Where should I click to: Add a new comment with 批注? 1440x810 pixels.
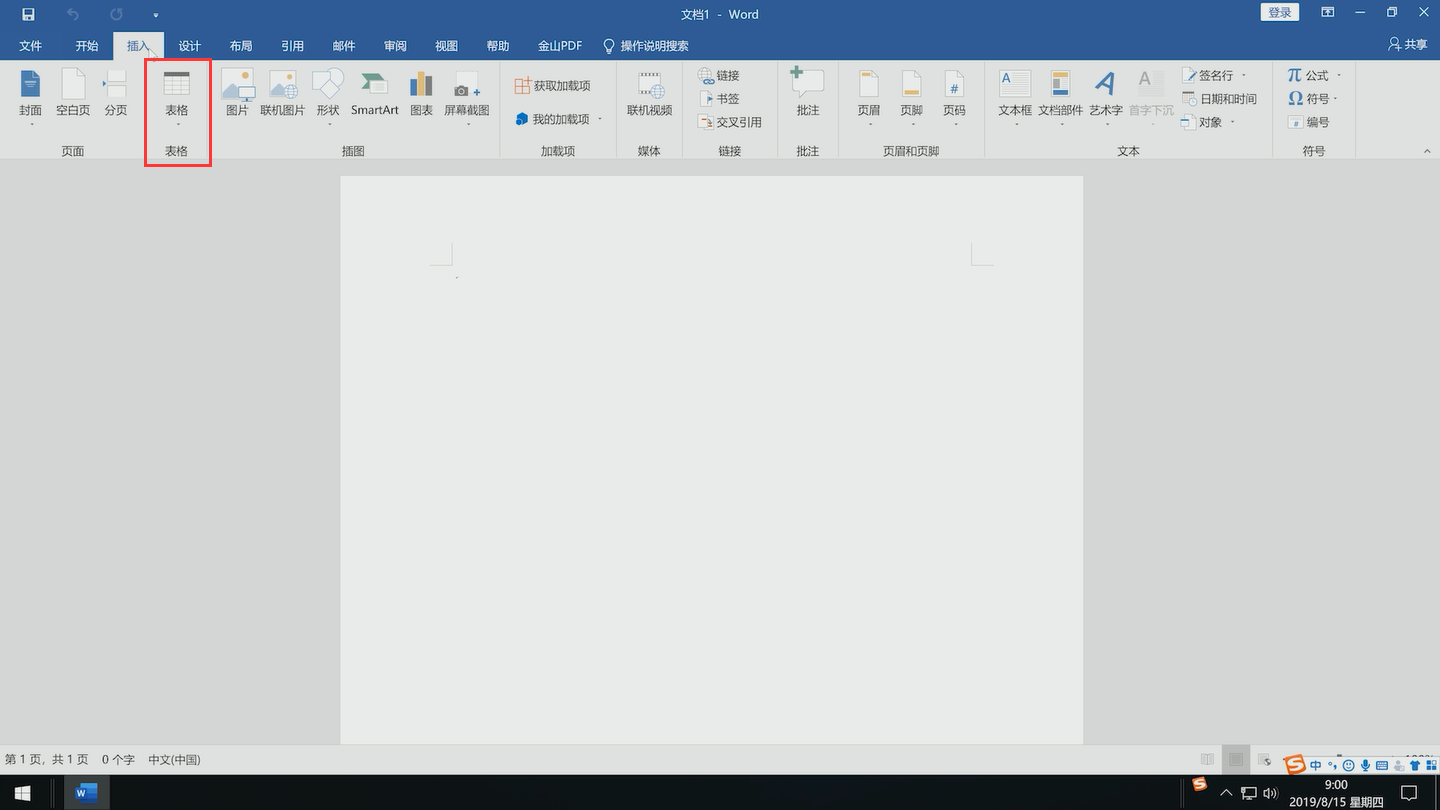[808, 93]
